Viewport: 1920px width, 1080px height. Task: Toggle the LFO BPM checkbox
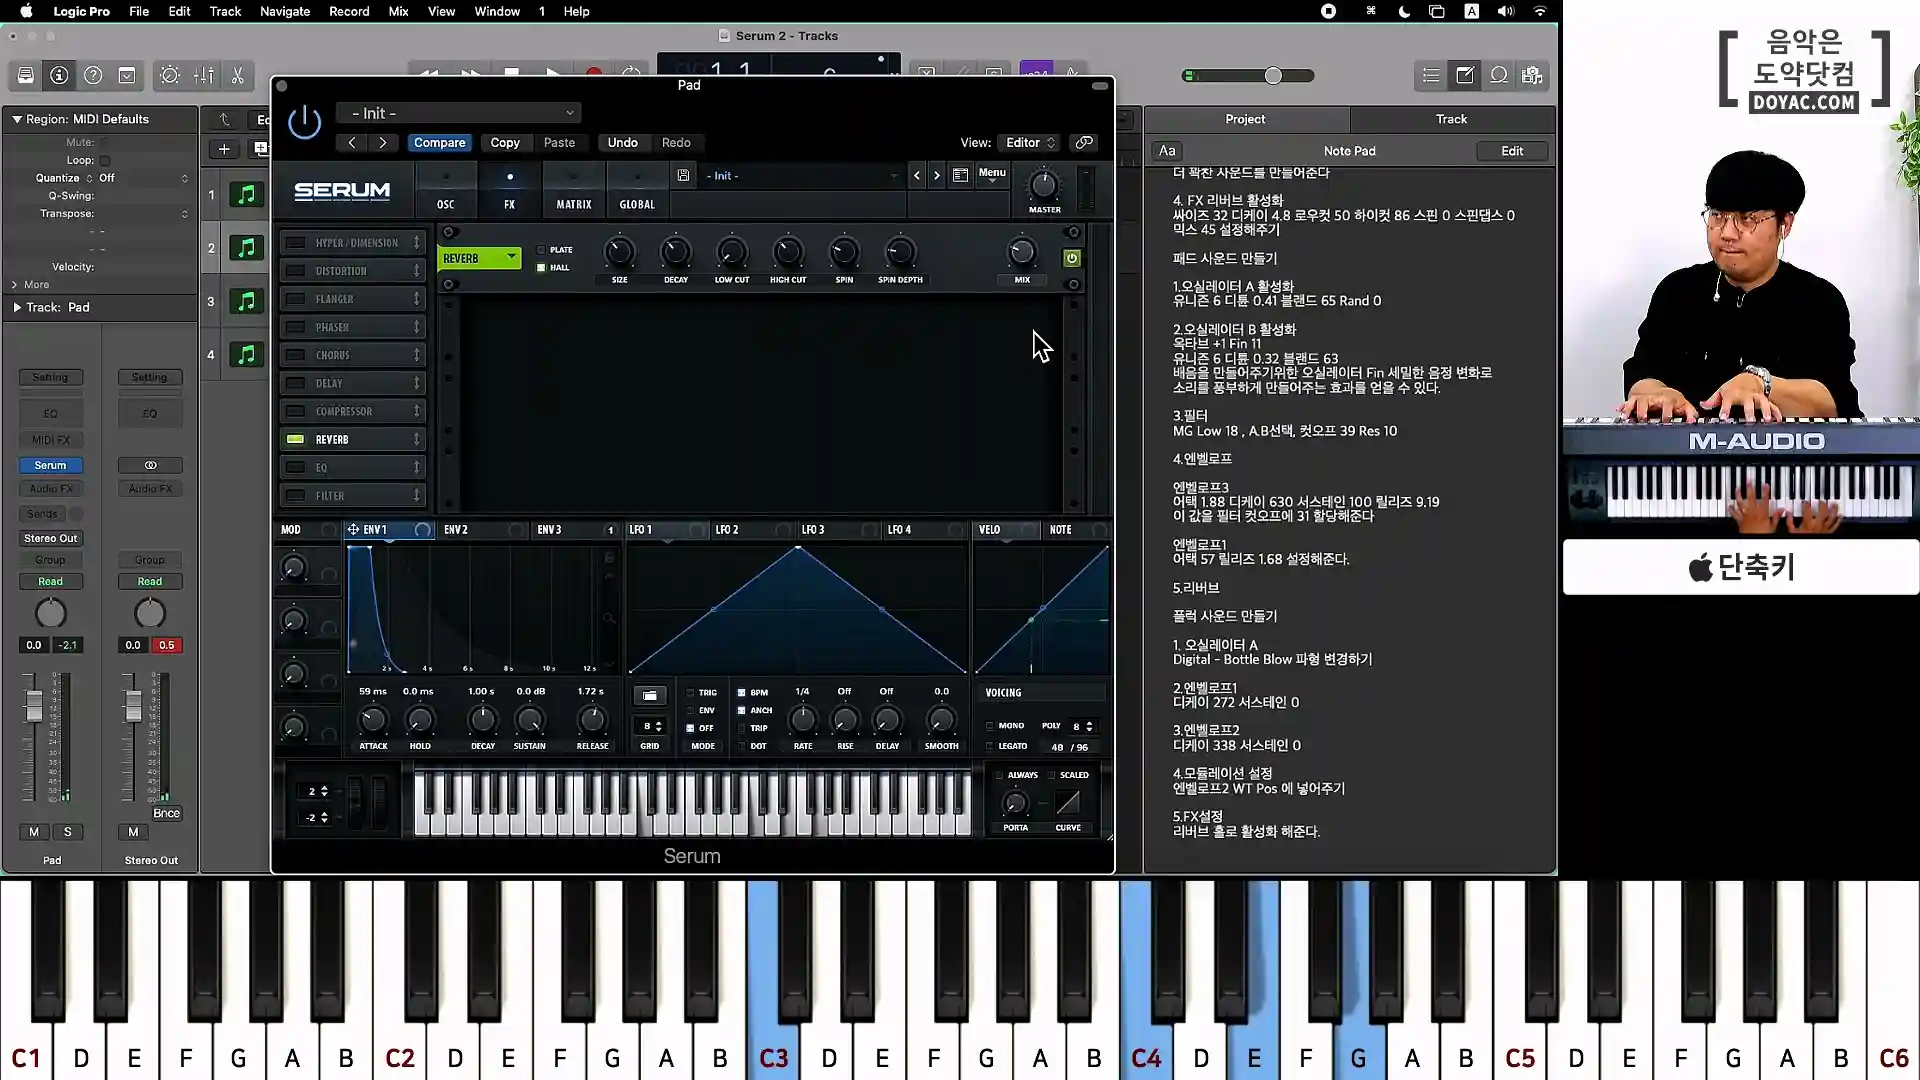click(741, 692)
